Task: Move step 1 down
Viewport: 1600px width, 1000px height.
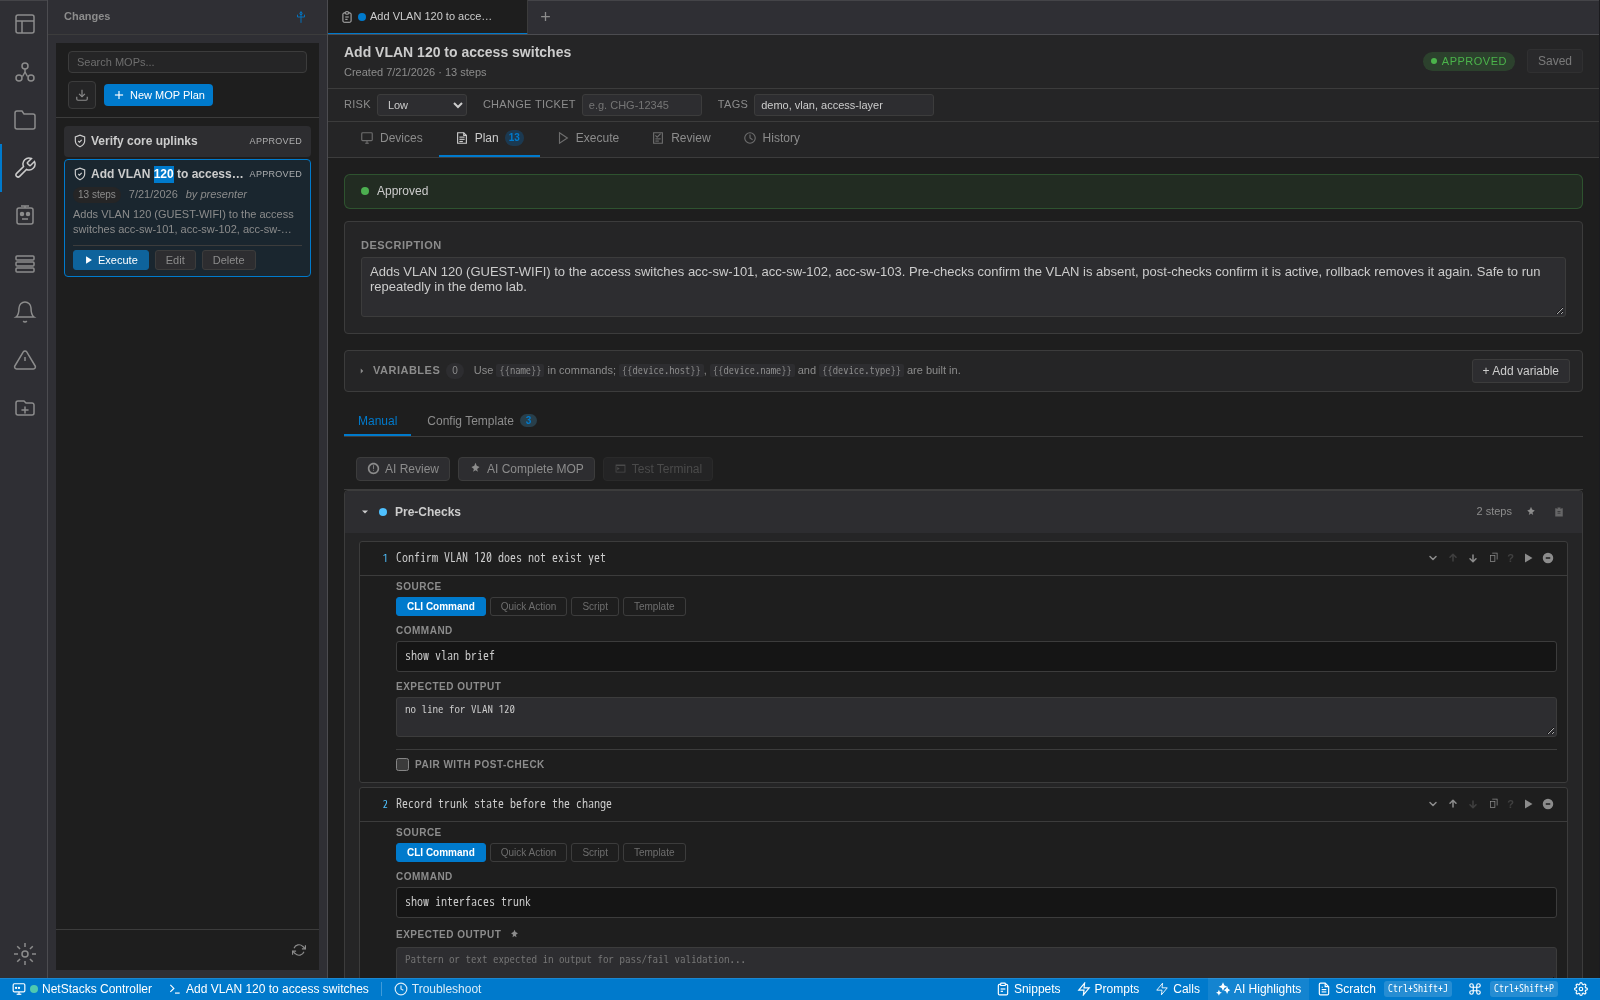Action: [x=1473, y=558]
